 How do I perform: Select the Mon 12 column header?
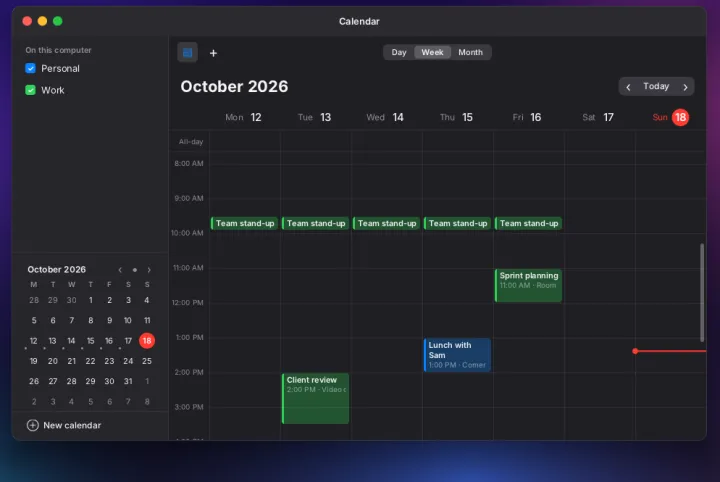click(243, 118)
